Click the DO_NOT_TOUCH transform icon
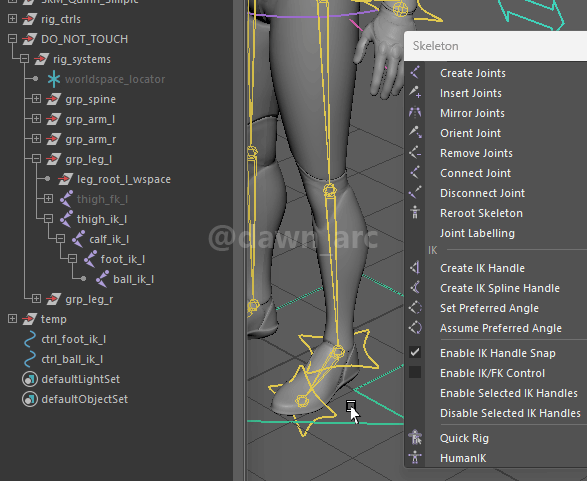This screenshot has width=587, height=481. 30,39
